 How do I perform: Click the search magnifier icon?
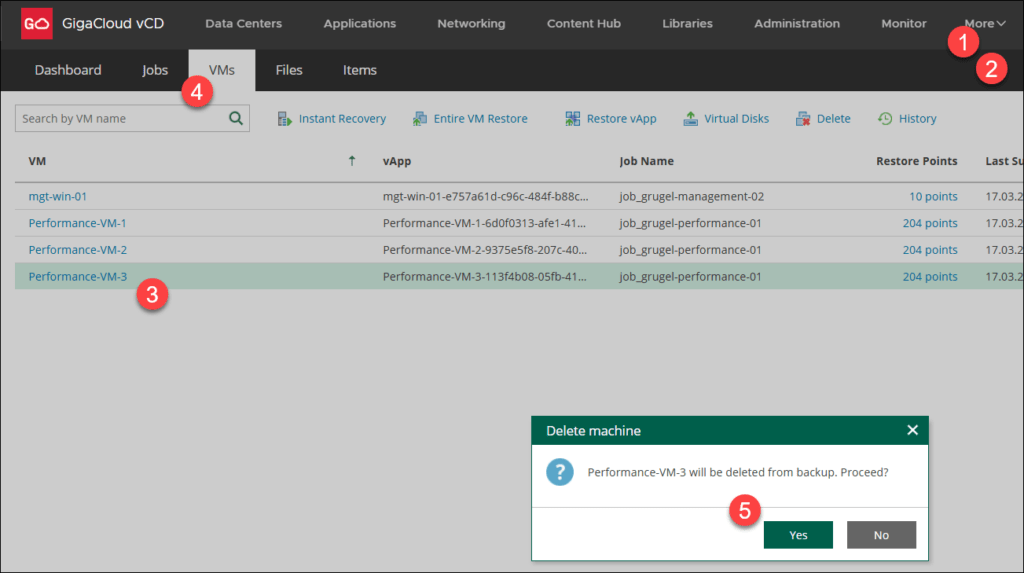[236, 118]
